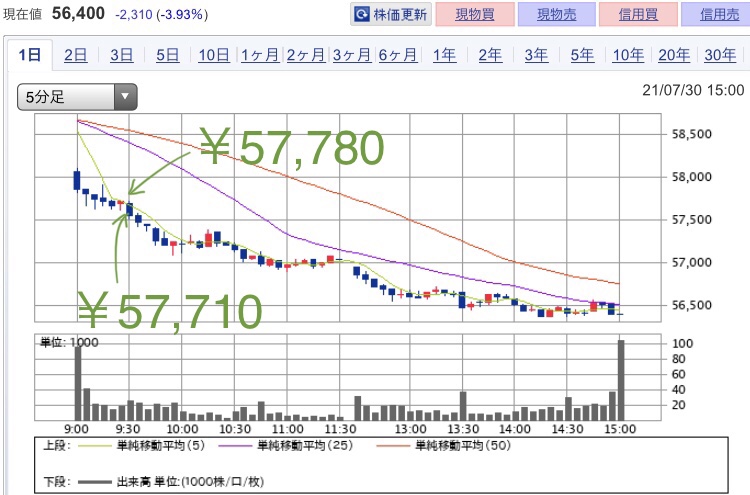Screen dimensions: 750x495
Task: Switch to the 3年 chart range
Action: click(536, 55)
